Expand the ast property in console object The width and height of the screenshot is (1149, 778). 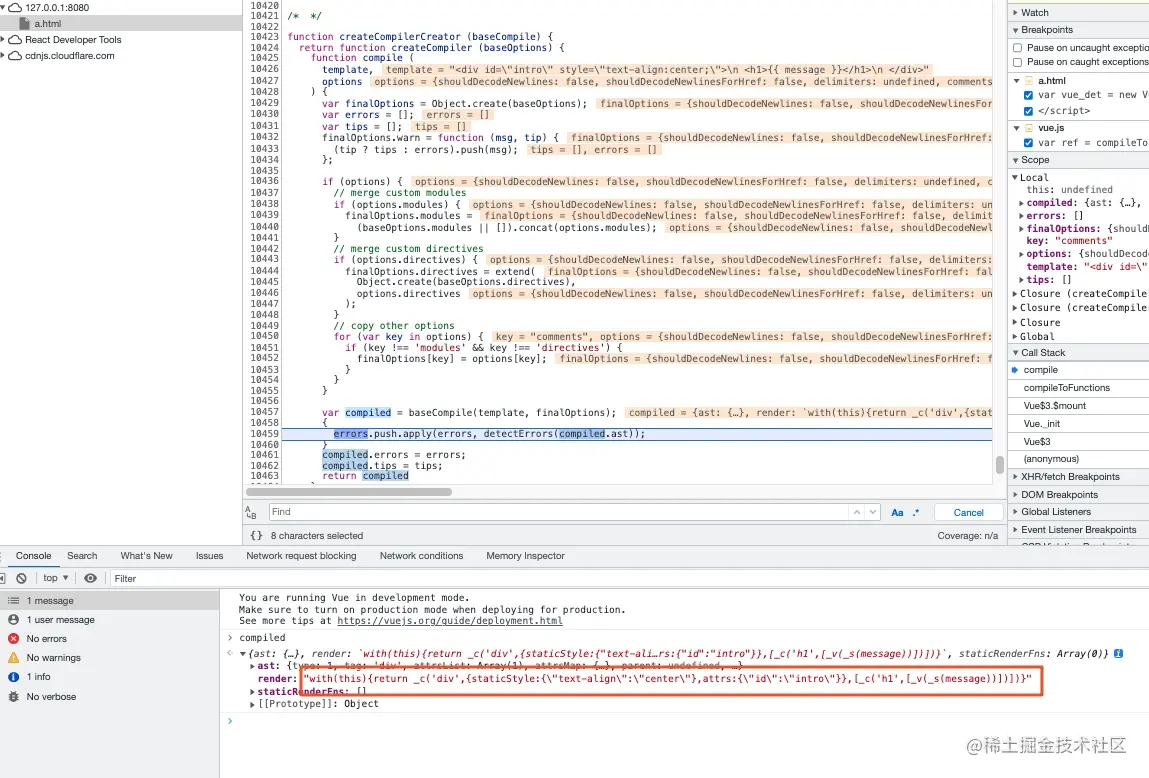pyautogui.click(x=253, y=666)
